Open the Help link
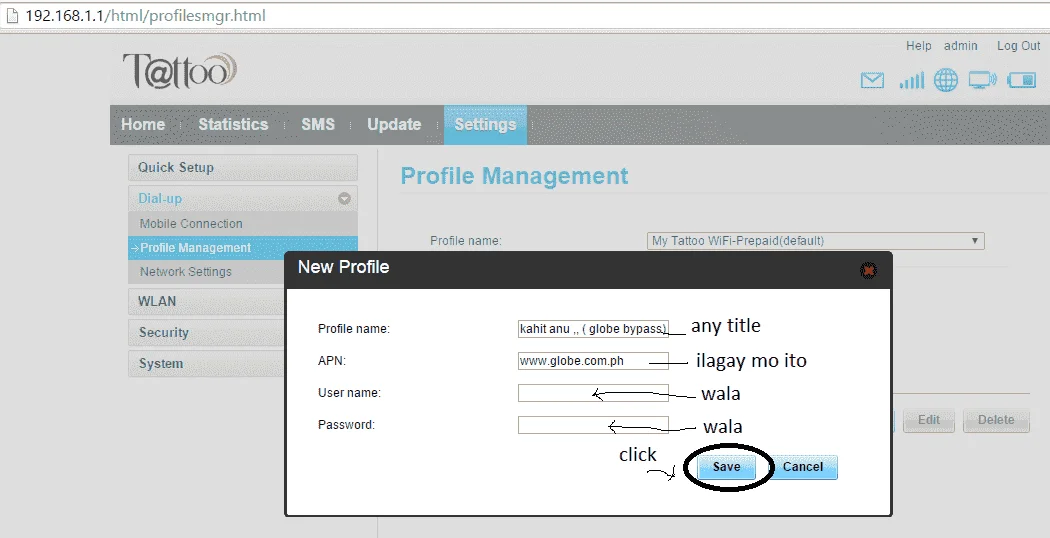 coord(919,46)
